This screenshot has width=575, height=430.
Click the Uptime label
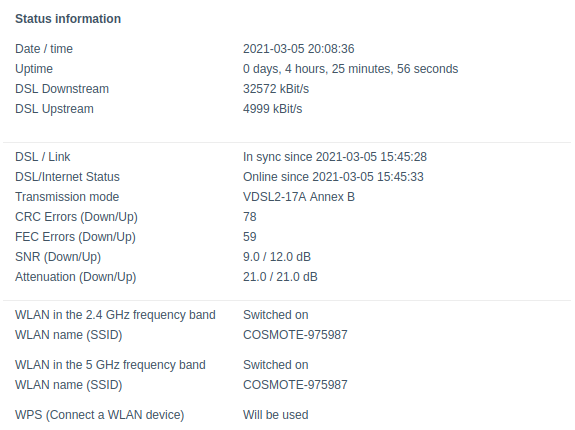tap(34, 69)
